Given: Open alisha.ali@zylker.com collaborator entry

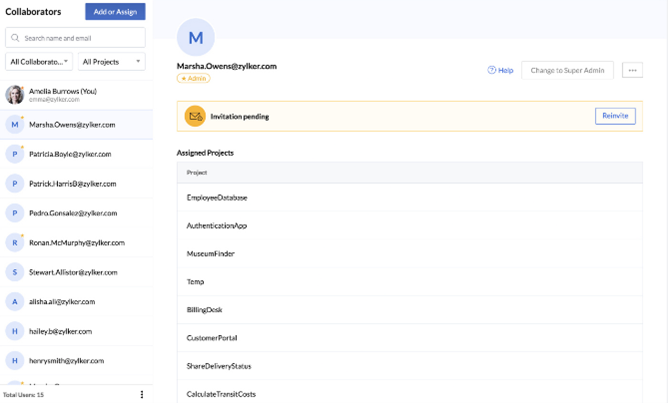Looking at the screenshot, I should point(62,301).
